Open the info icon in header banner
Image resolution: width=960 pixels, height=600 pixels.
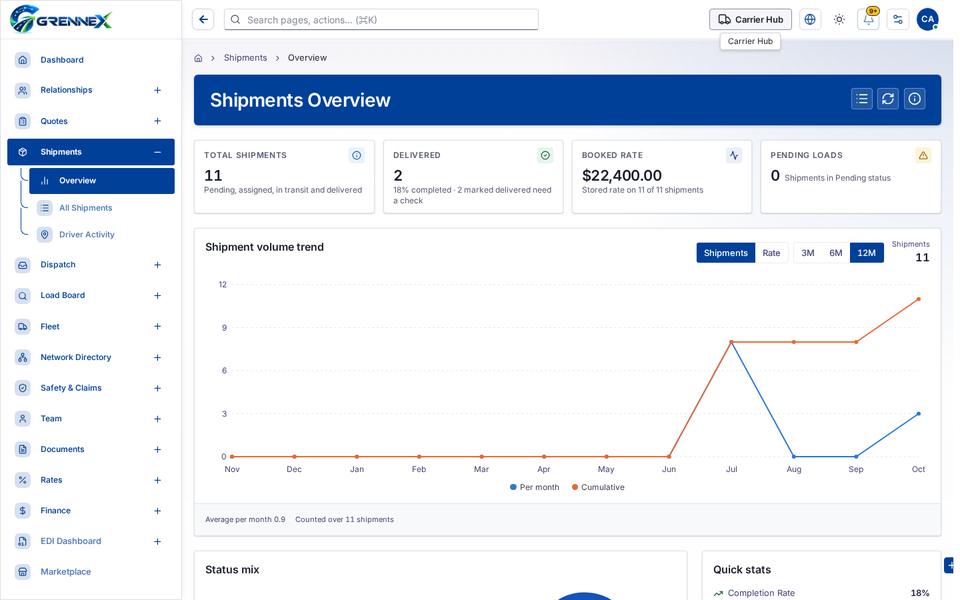[915, 99]
